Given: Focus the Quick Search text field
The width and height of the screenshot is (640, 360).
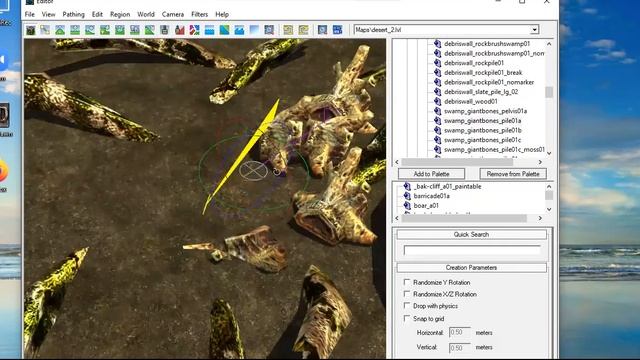Looking at the screenshot, I should point(472,250).
